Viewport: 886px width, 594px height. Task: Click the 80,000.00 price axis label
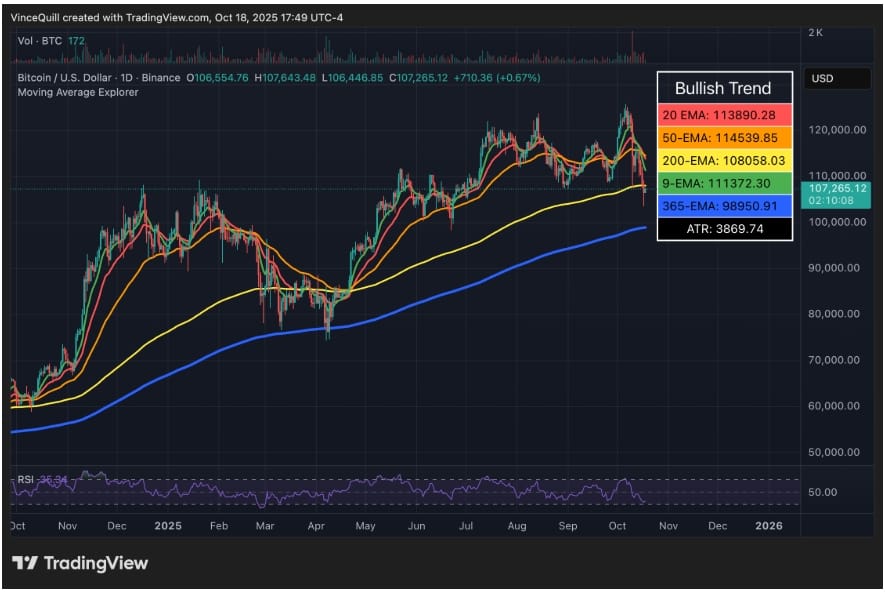click(x=834, y=314)
